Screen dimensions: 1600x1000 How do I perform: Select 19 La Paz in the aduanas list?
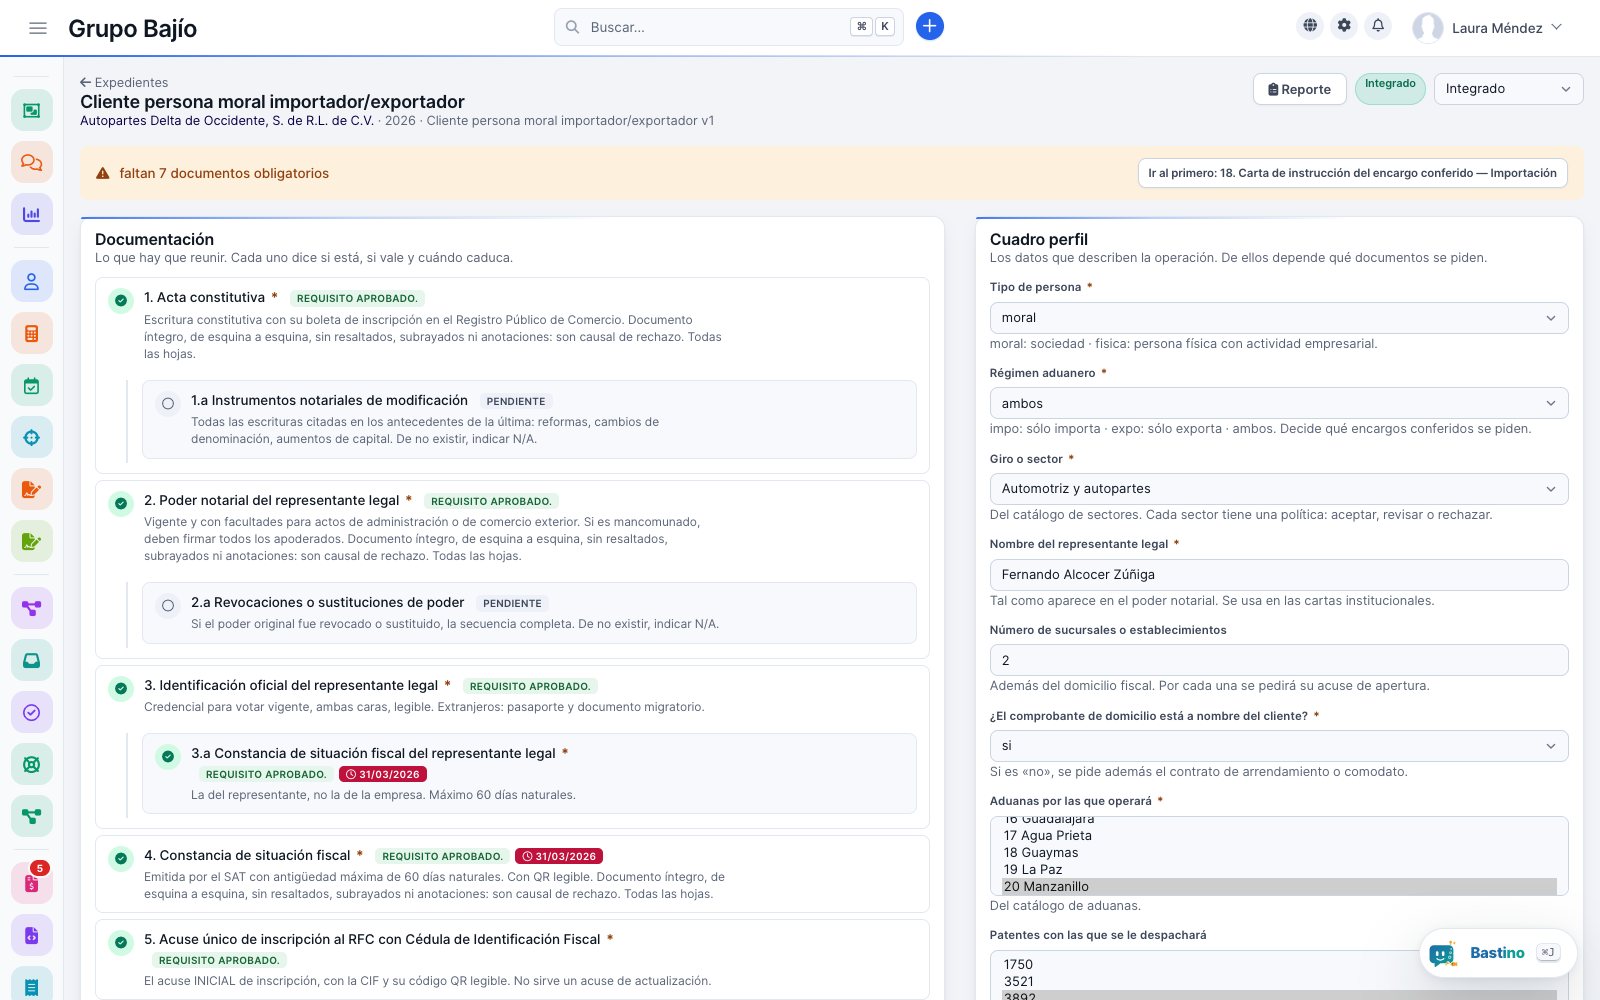coord(1279,870)
